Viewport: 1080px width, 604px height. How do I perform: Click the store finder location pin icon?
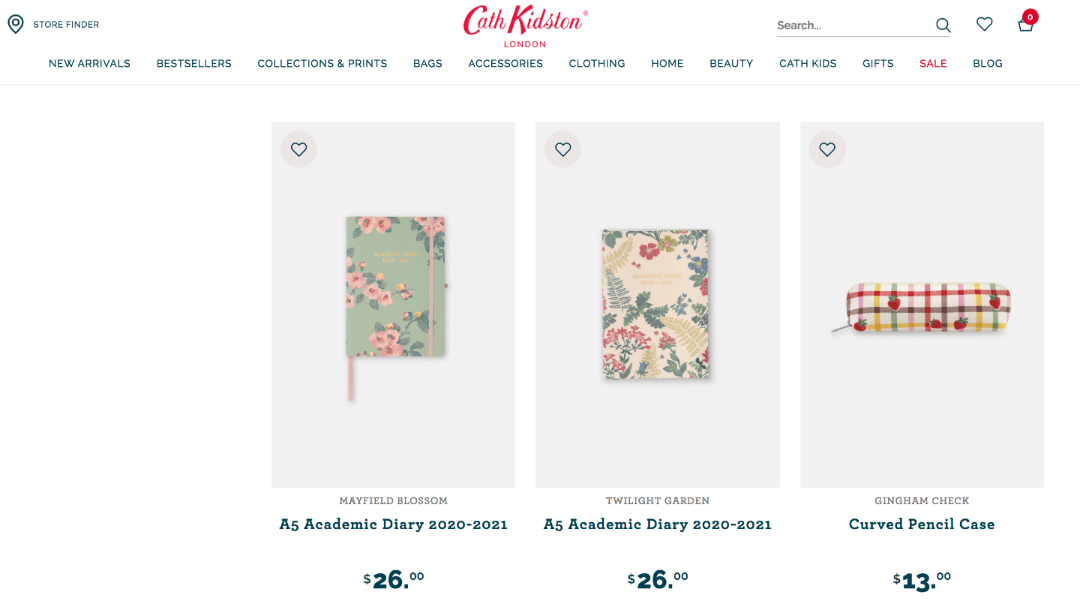(x=16, y=24)
